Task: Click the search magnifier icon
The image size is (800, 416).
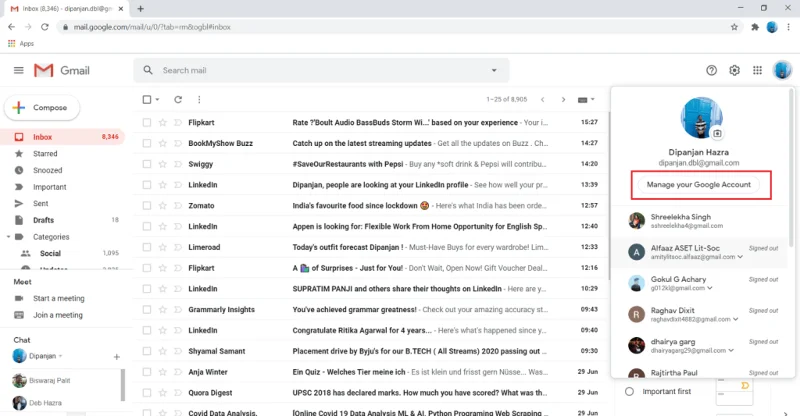Action: [x=148, y=70]
